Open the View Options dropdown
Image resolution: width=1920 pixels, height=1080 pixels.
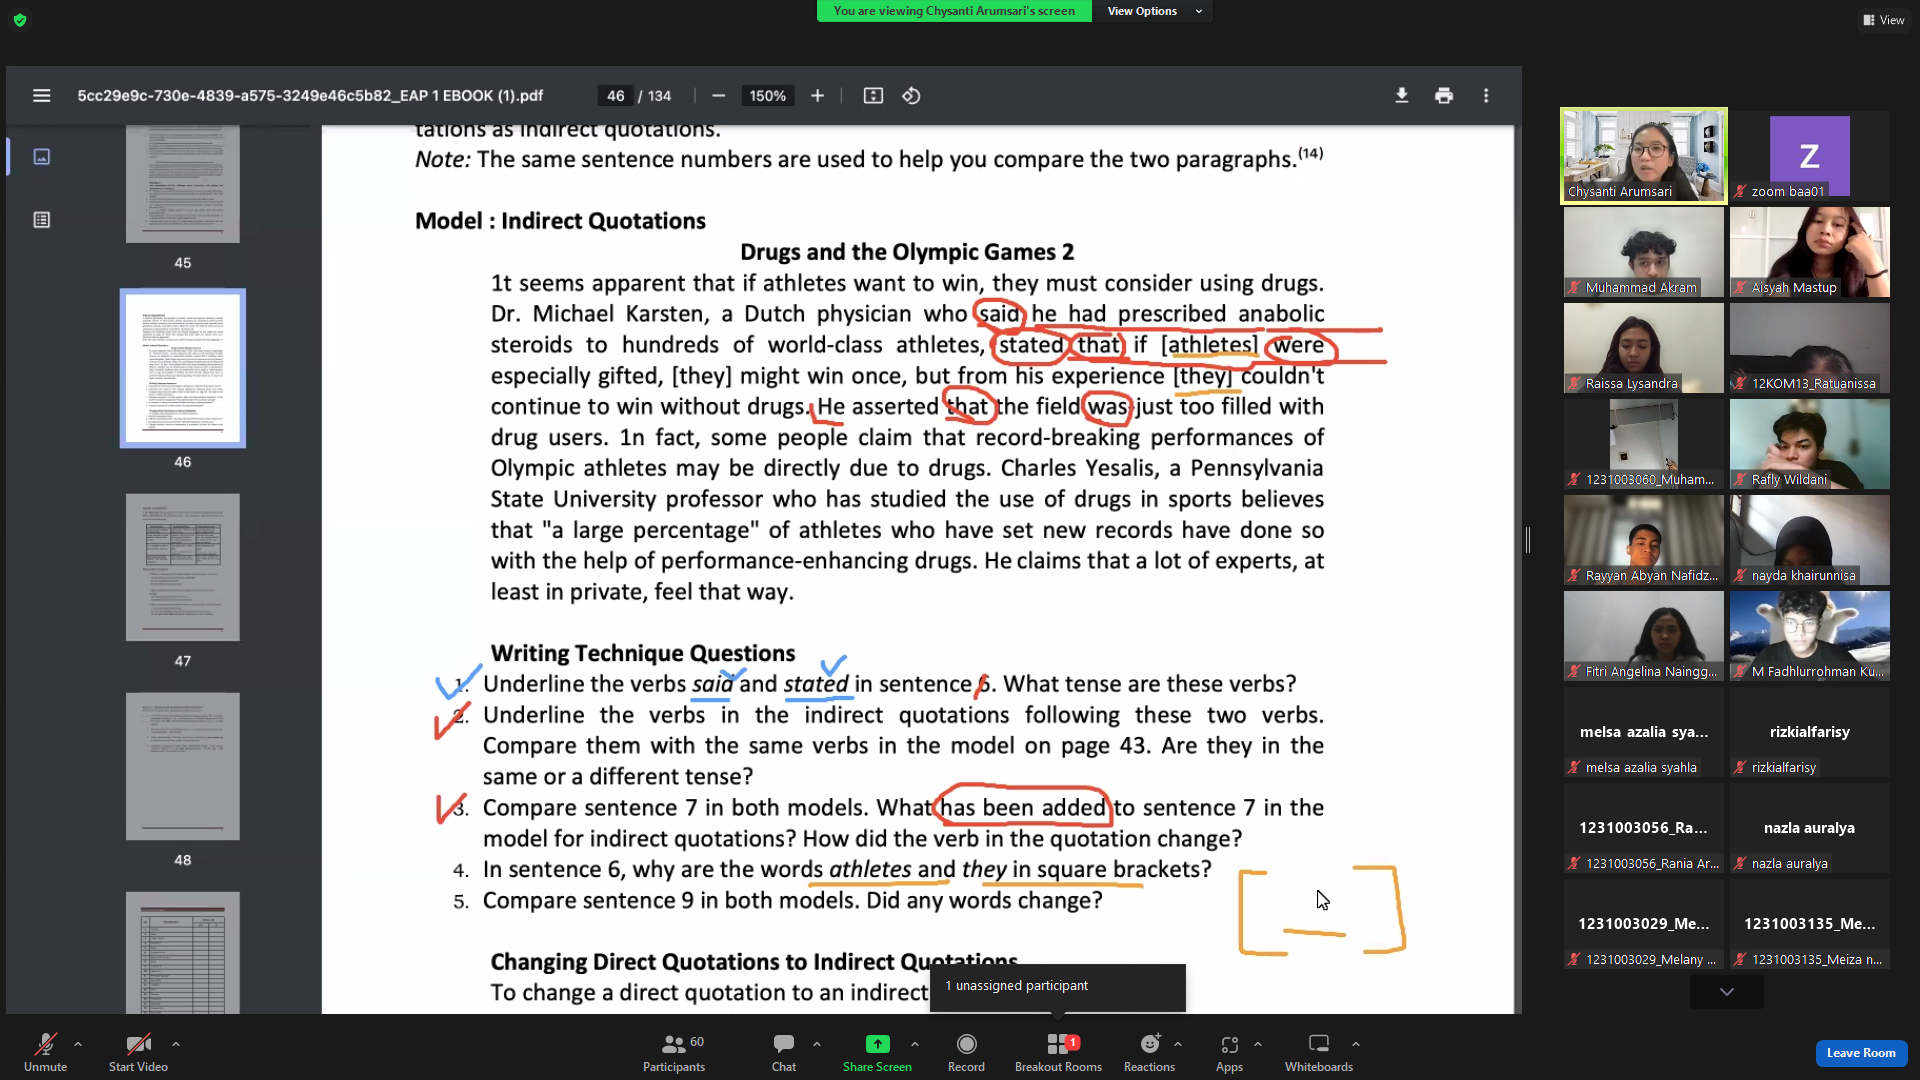tap(1154, 11)
